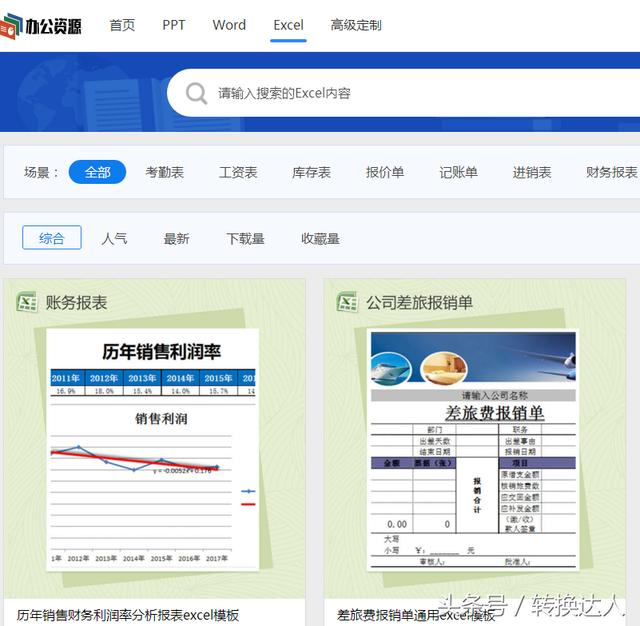Filter by 记账单 scene
The height and width of the screenshot is (626, 640).
pos(458,172)
